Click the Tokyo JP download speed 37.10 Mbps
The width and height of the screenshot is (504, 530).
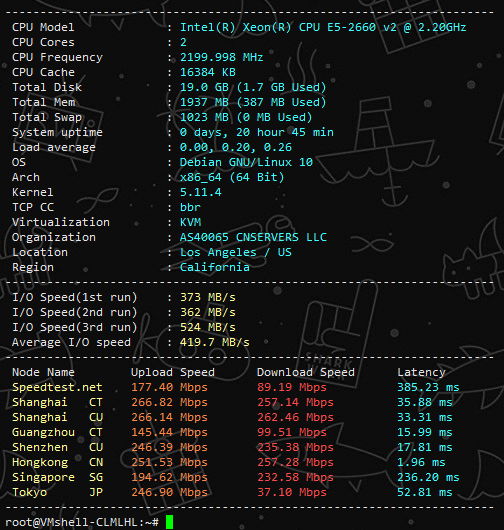point(292,492)
